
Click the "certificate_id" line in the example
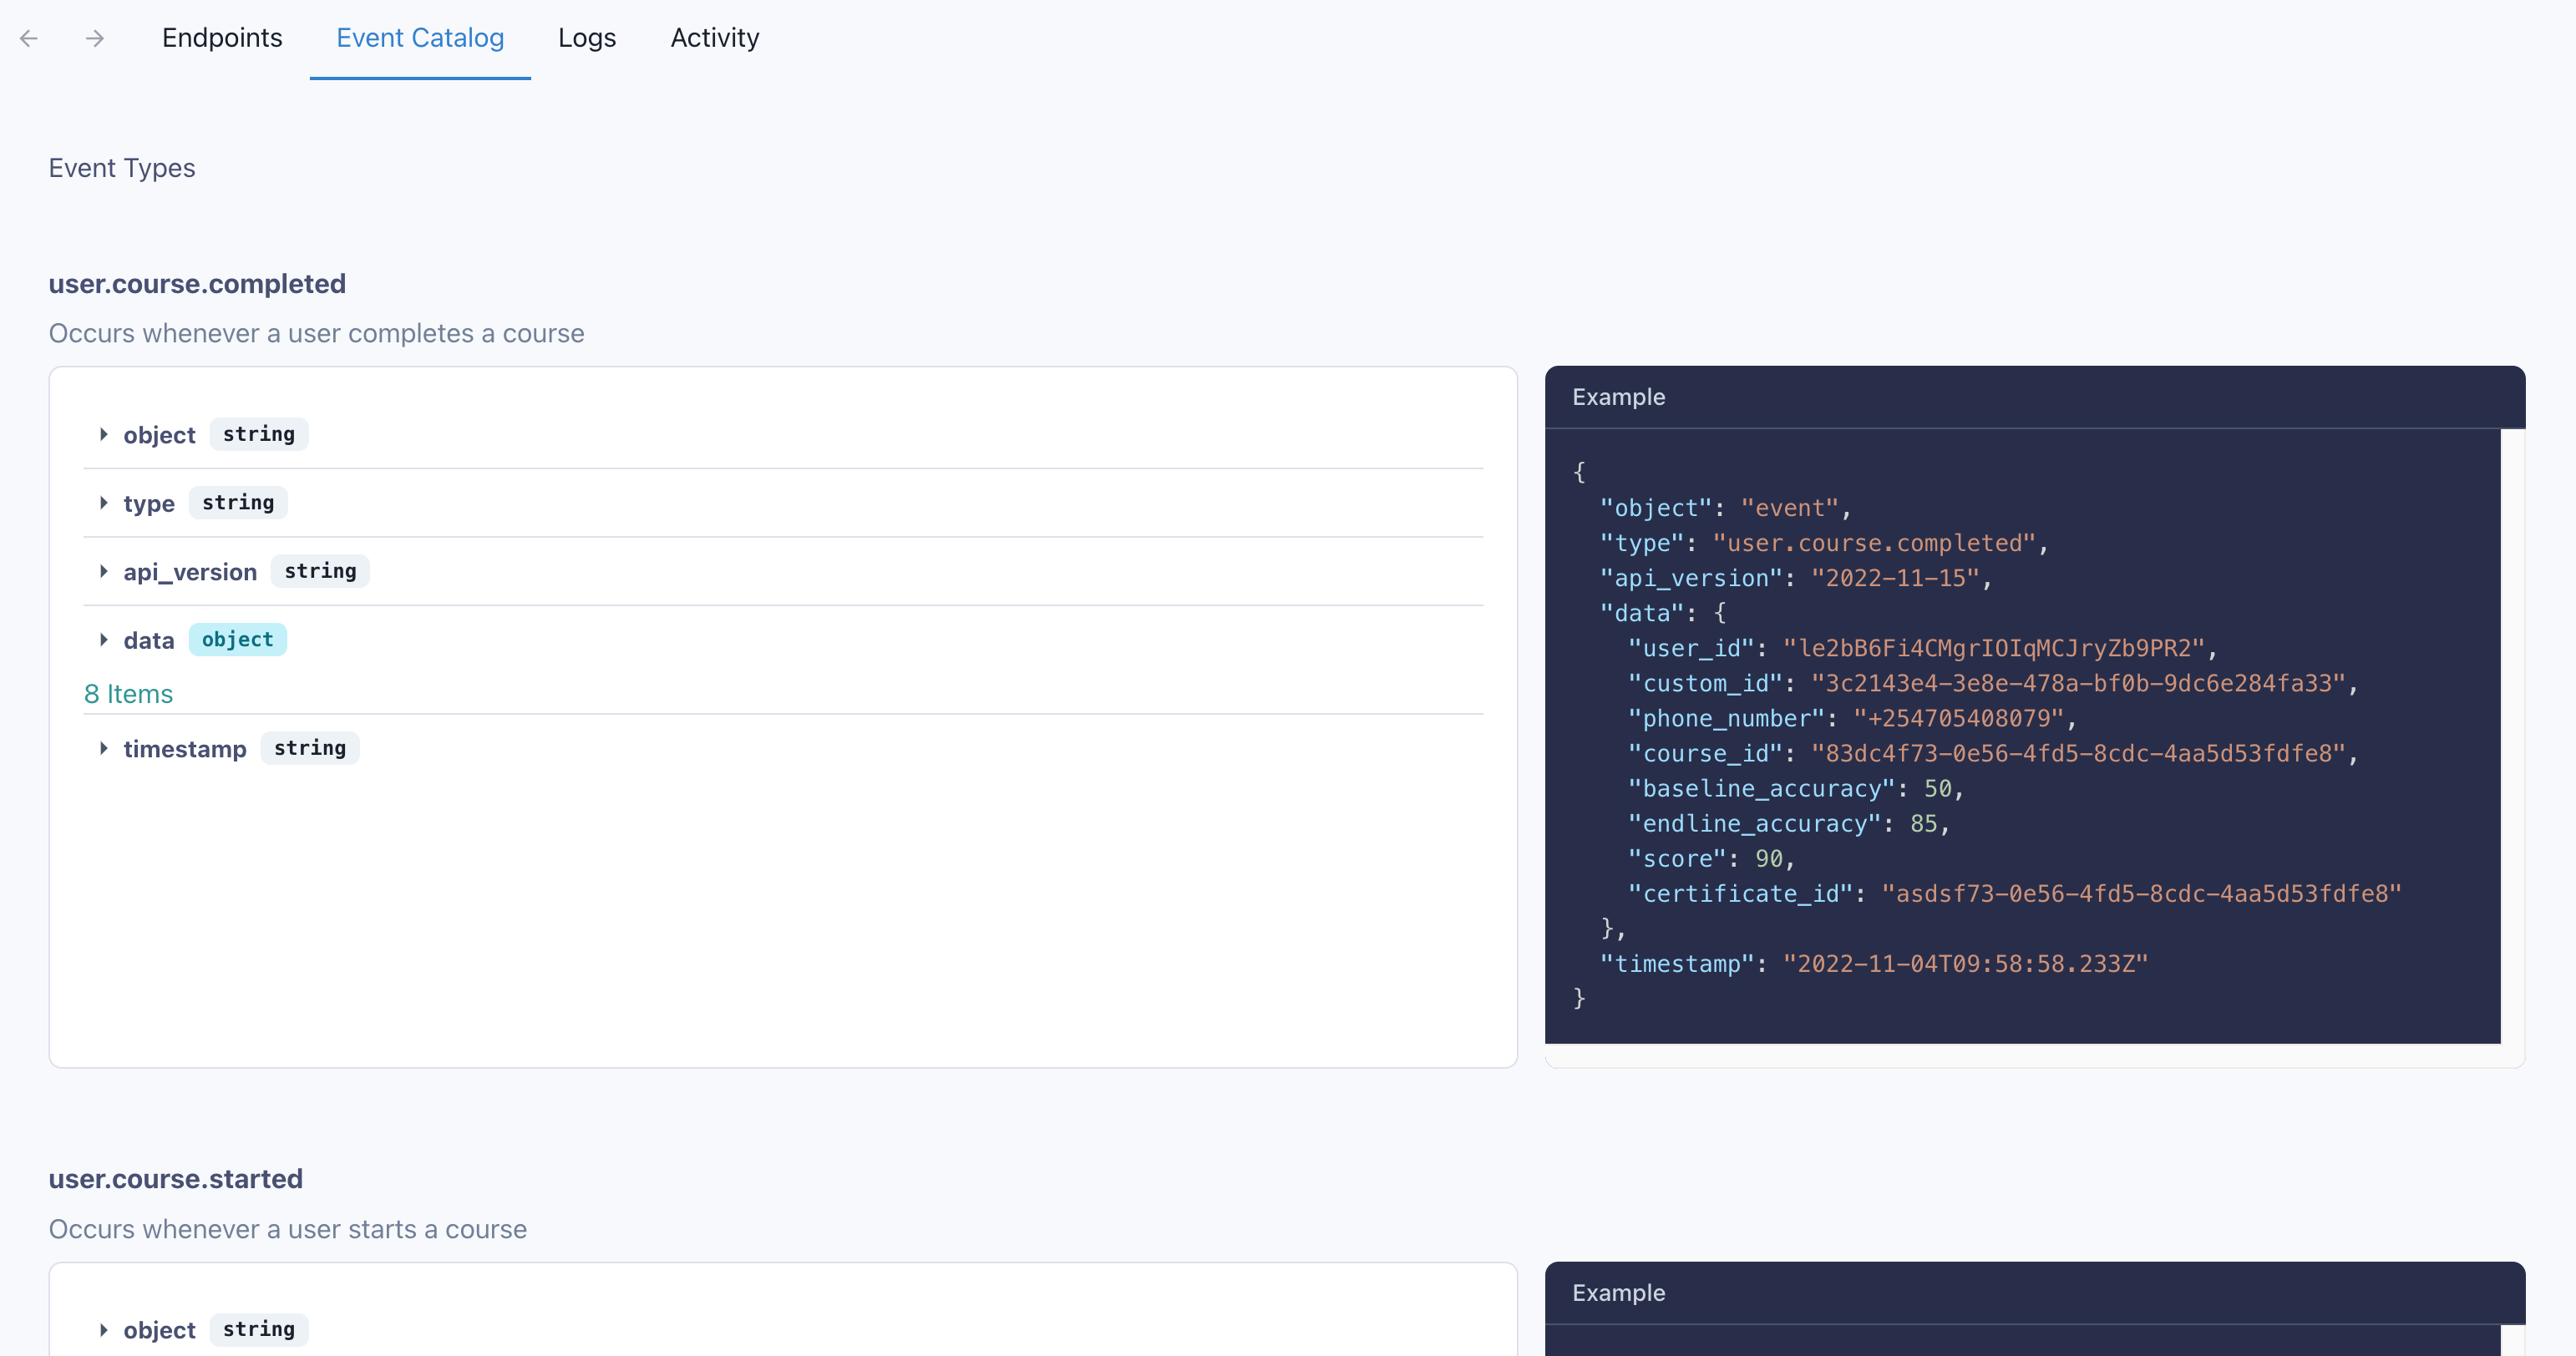click(x=2014, y=893)
